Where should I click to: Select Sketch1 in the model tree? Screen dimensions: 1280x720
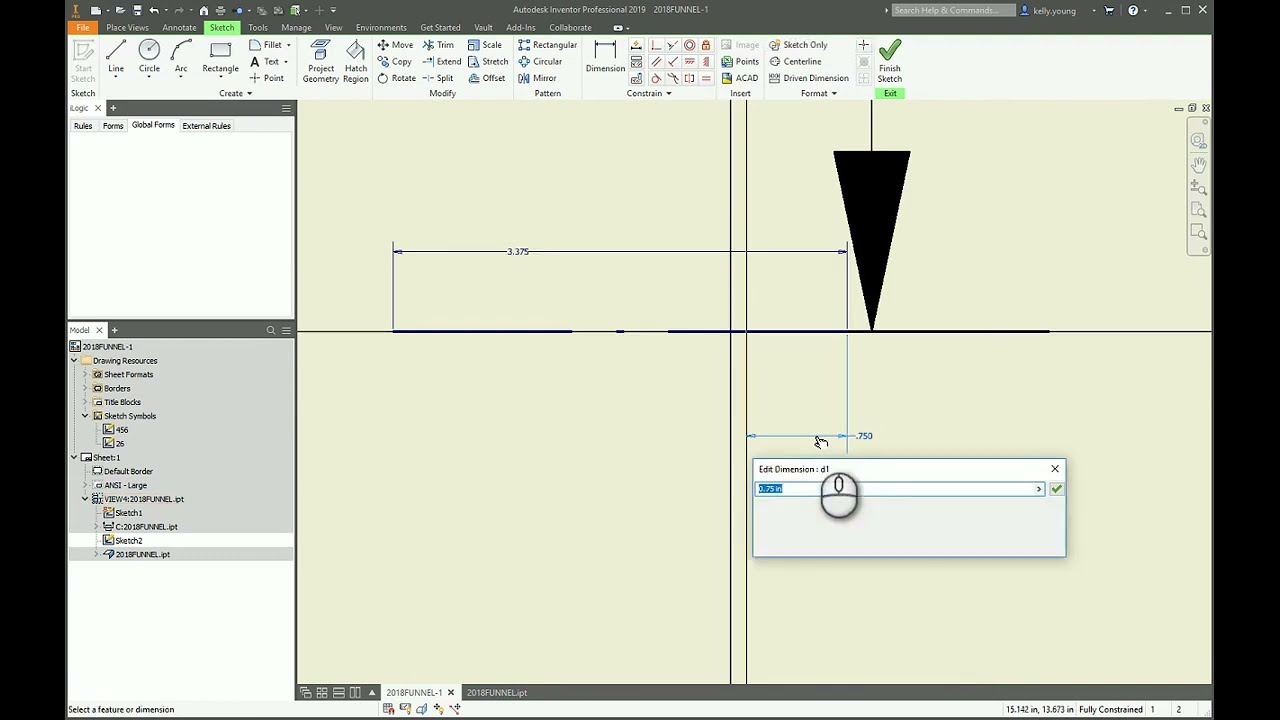pos(128,513)
